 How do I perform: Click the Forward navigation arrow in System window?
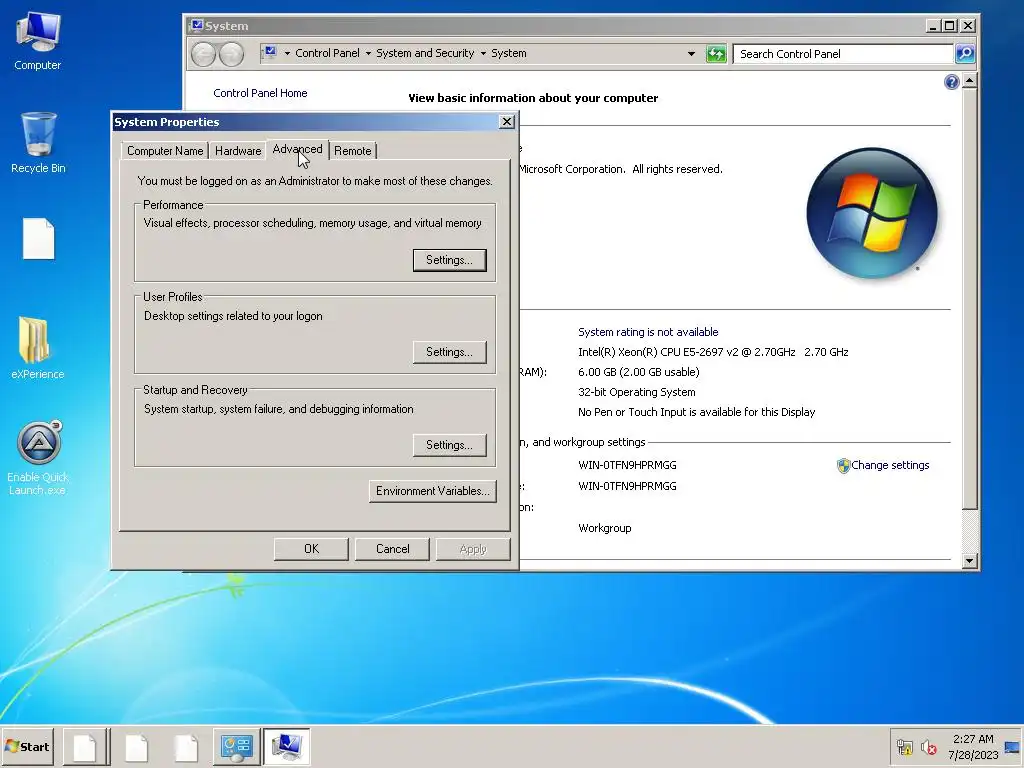[231, 54]
